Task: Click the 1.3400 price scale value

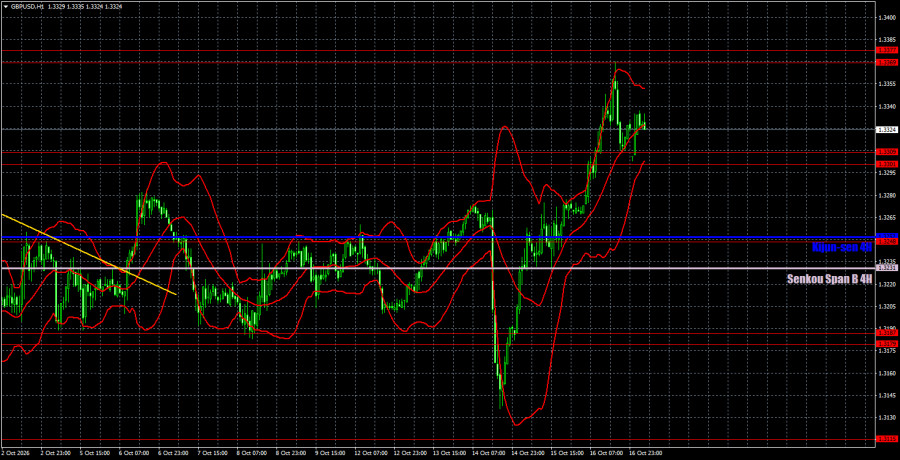Action: 887,17
